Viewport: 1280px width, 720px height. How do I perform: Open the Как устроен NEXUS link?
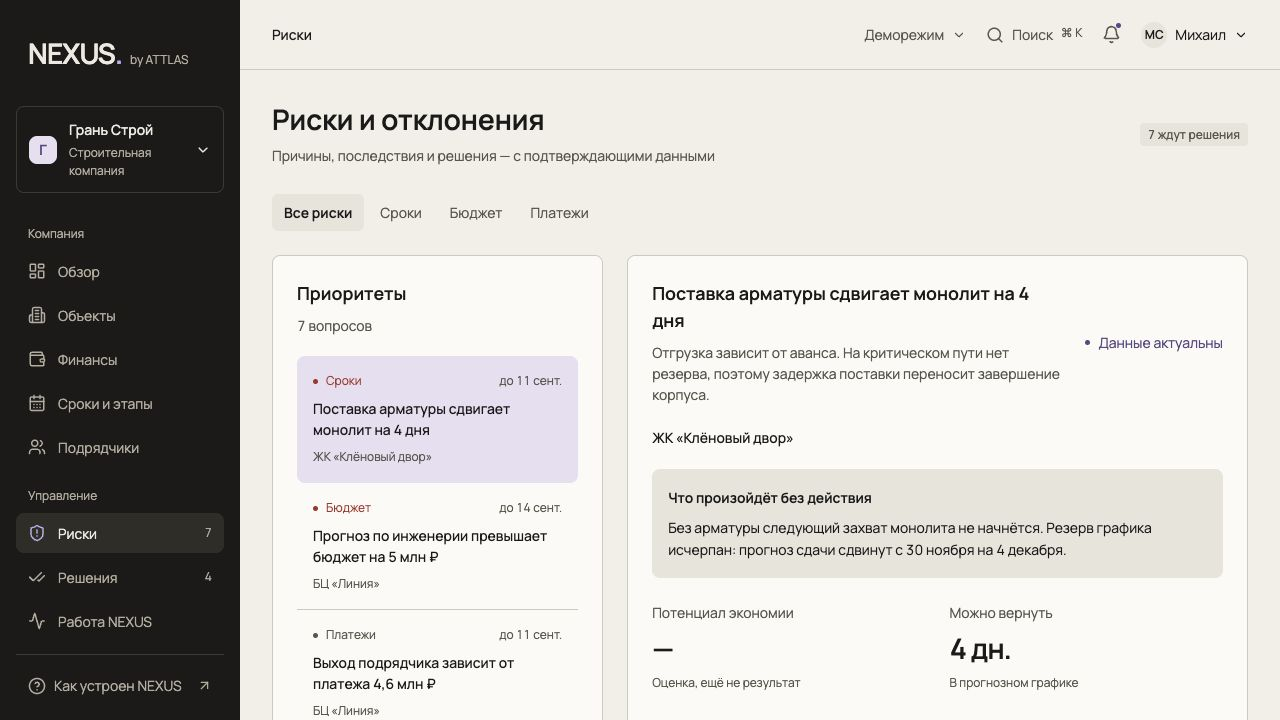point(120,686)
